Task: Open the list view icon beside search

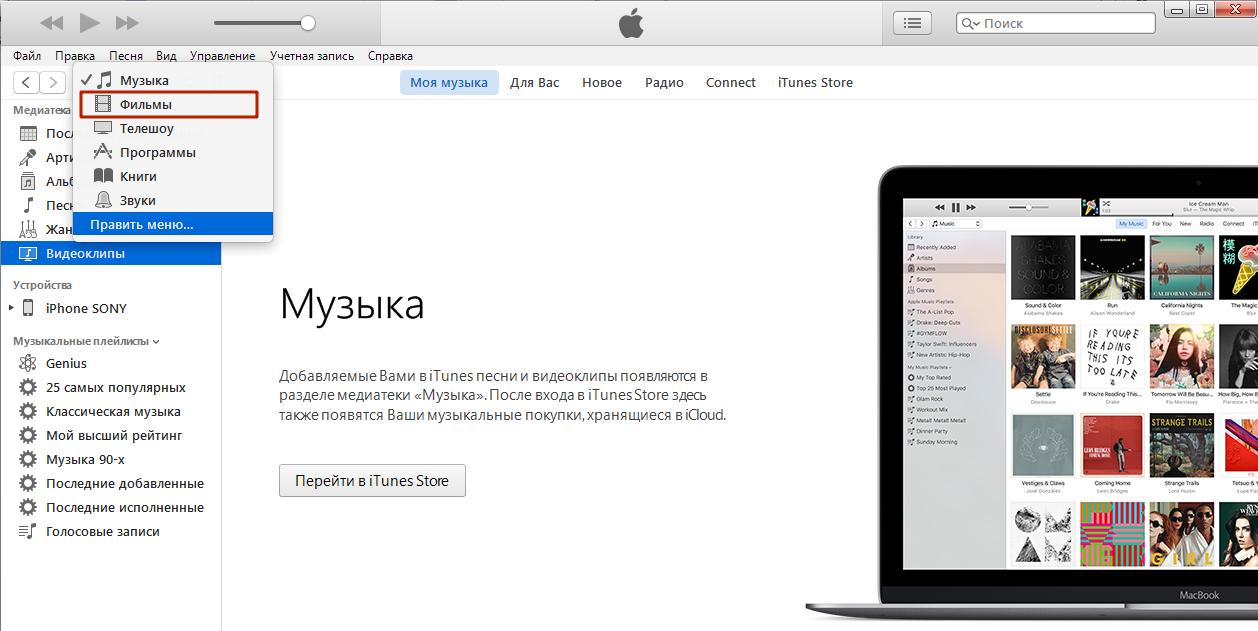Action: [911, 23]
